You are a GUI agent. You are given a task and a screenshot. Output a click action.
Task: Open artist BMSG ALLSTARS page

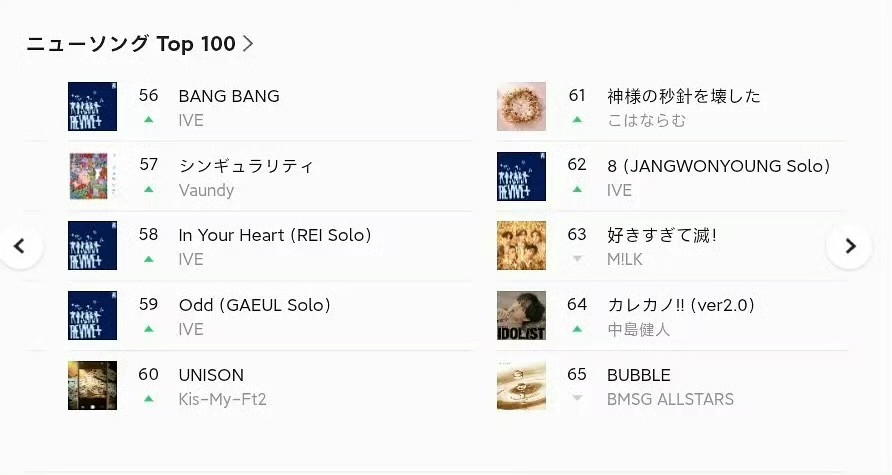[670, 400]
